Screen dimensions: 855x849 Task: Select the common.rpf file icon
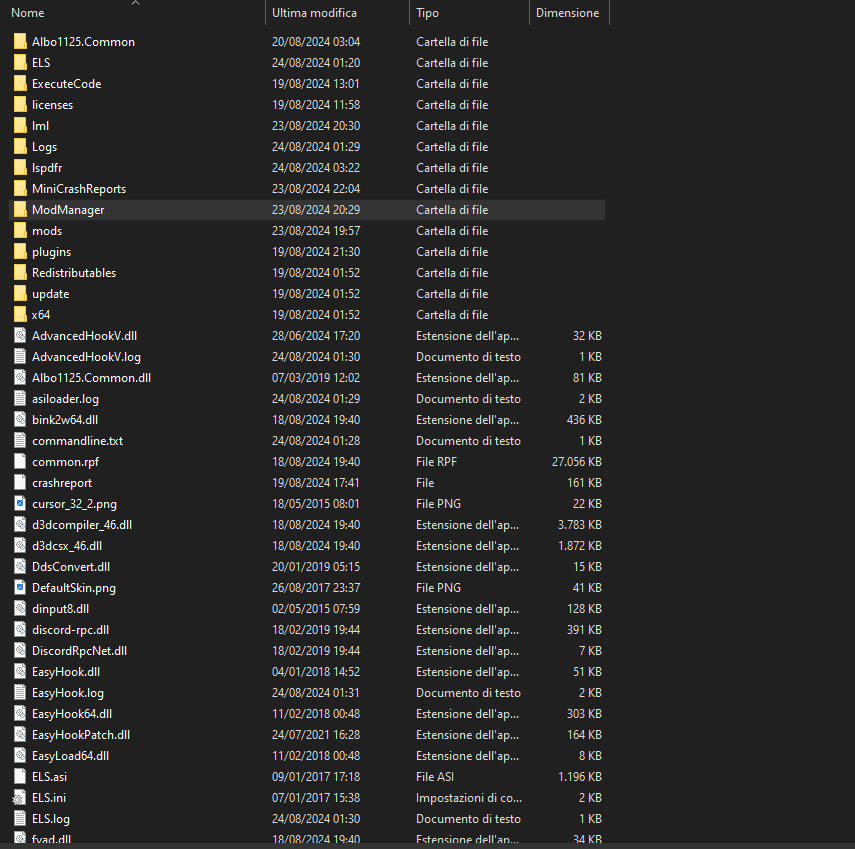[20, 462]
